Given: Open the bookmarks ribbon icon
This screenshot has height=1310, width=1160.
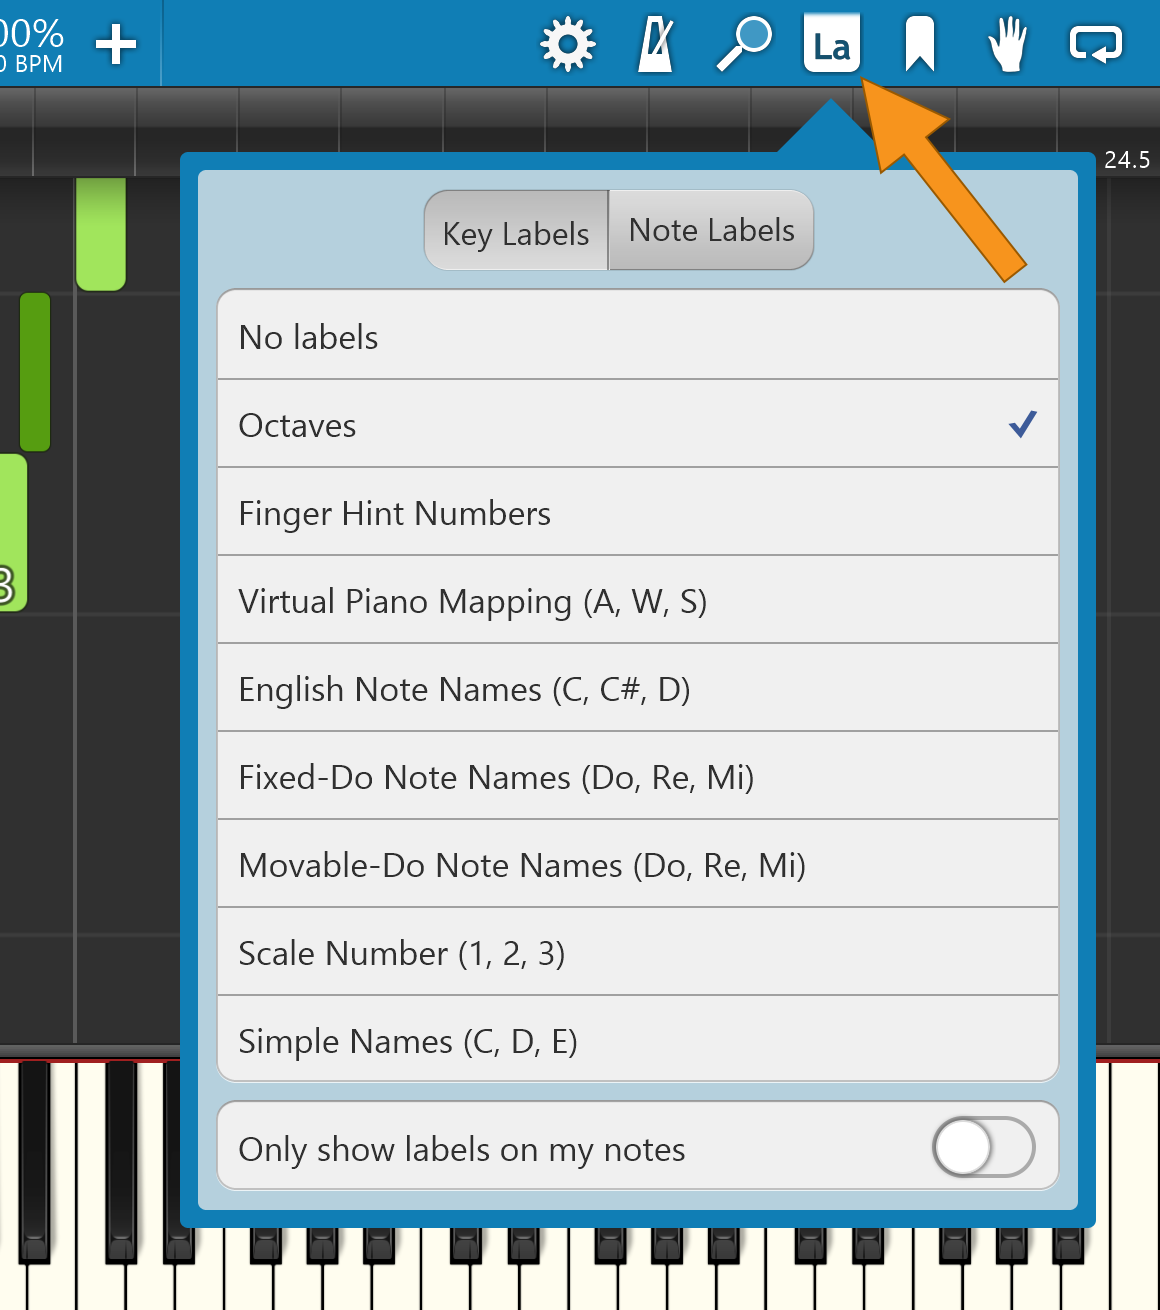Looking at the screenshot, I should pyautogui.click(x=920, y=45).
